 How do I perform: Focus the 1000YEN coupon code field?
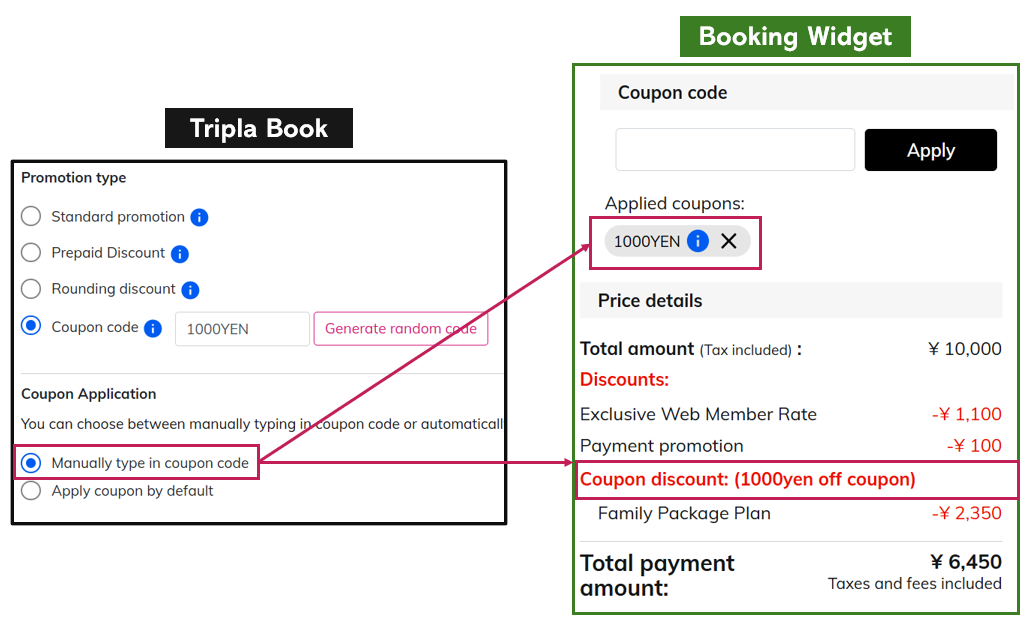242,329
